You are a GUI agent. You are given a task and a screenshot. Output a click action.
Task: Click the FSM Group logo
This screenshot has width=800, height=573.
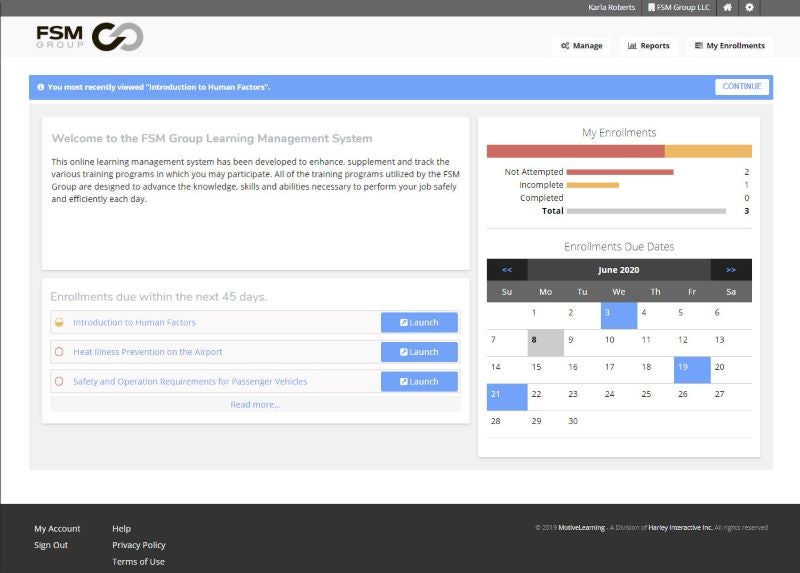pos(90,37)
